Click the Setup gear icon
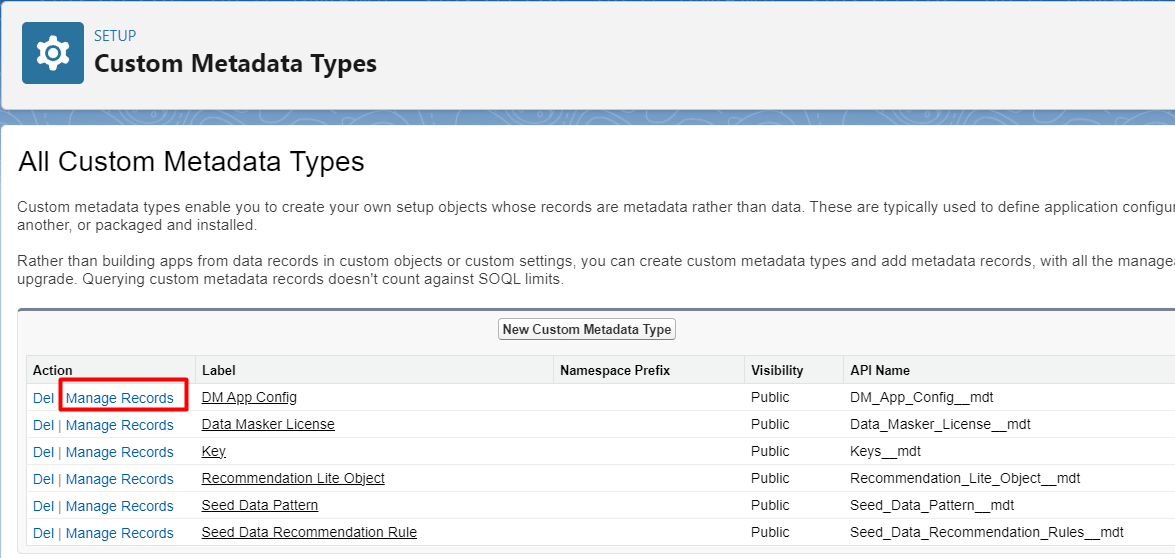Image resolution: width=1175 pixels, height=558 pixels. 53,53
